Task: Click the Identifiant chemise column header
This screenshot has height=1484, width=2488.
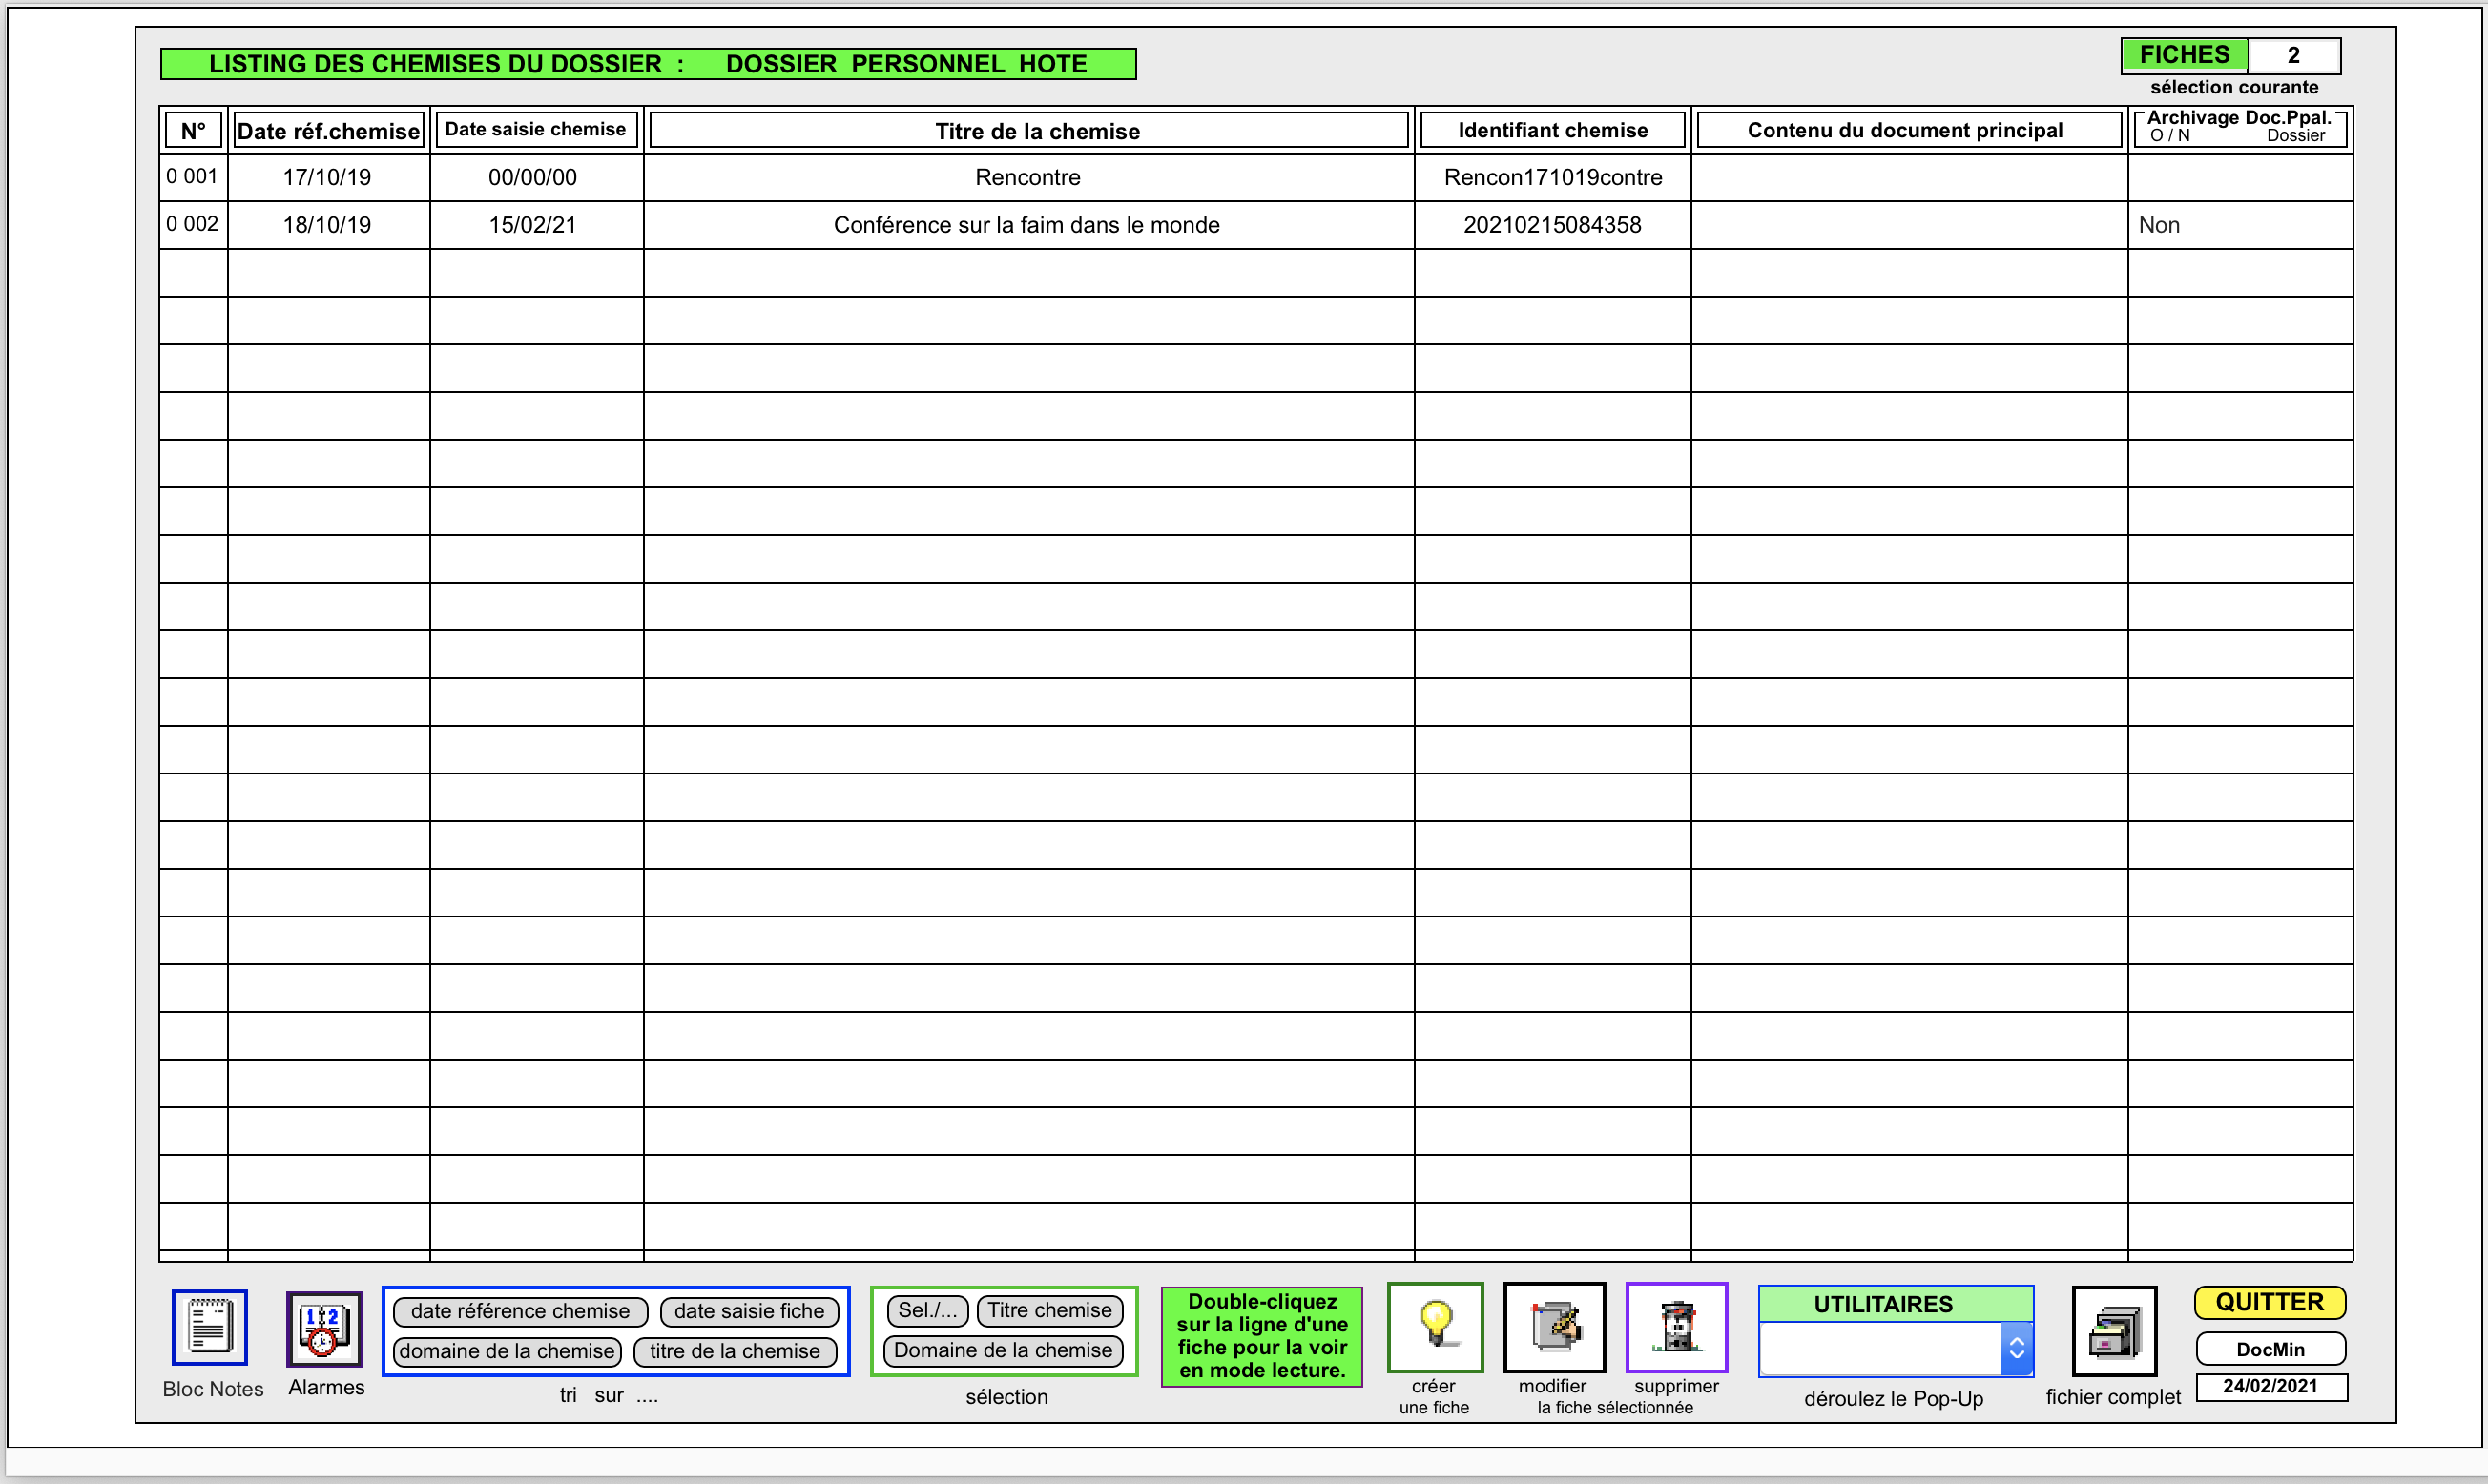Action: coord(1553,130)
